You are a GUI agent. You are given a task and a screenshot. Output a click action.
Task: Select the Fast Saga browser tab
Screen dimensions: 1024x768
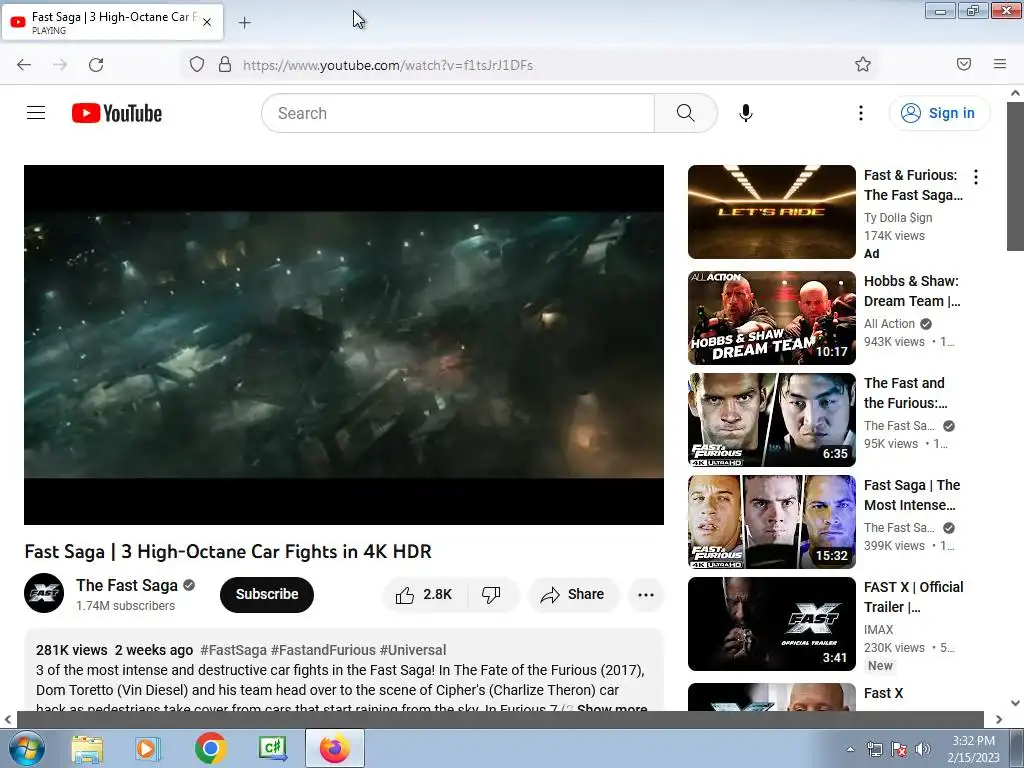tap(112, 22)
